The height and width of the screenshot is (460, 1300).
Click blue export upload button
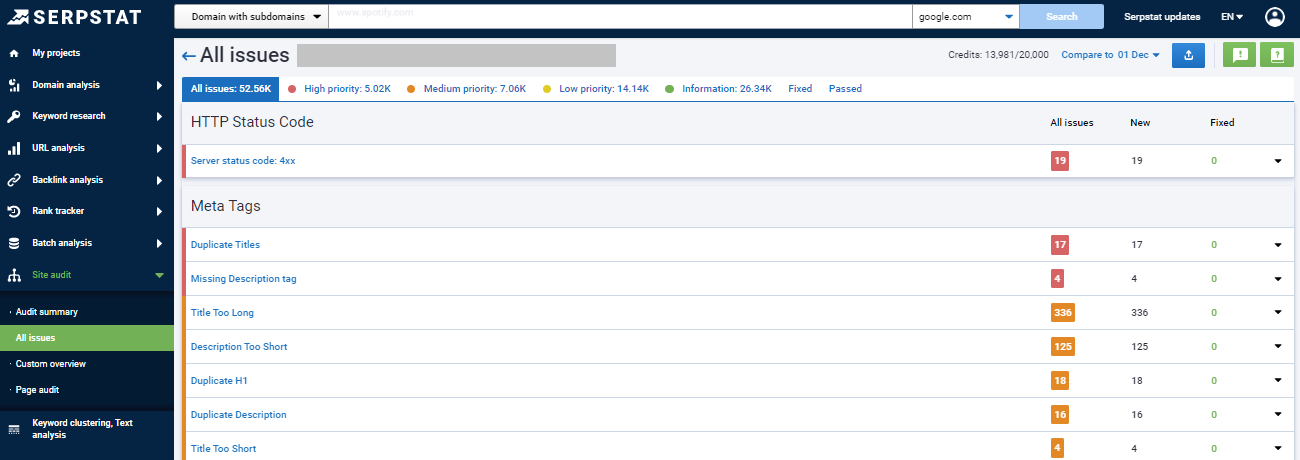(x=1188, y=55)
